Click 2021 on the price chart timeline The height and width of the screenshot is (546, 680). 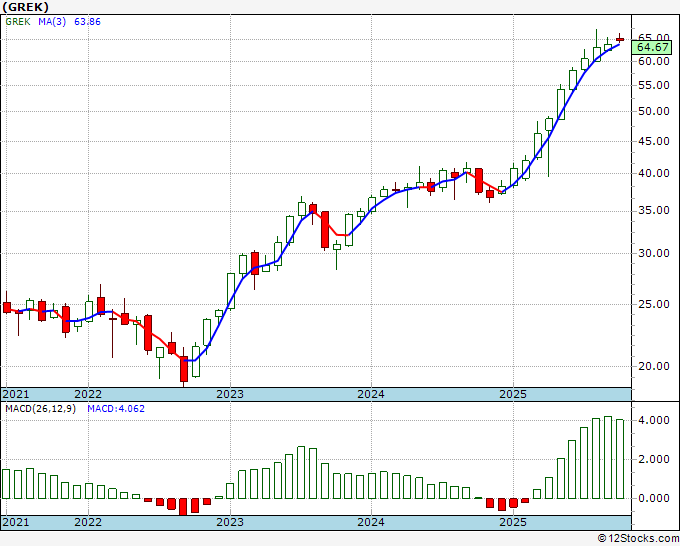[16, 394]
